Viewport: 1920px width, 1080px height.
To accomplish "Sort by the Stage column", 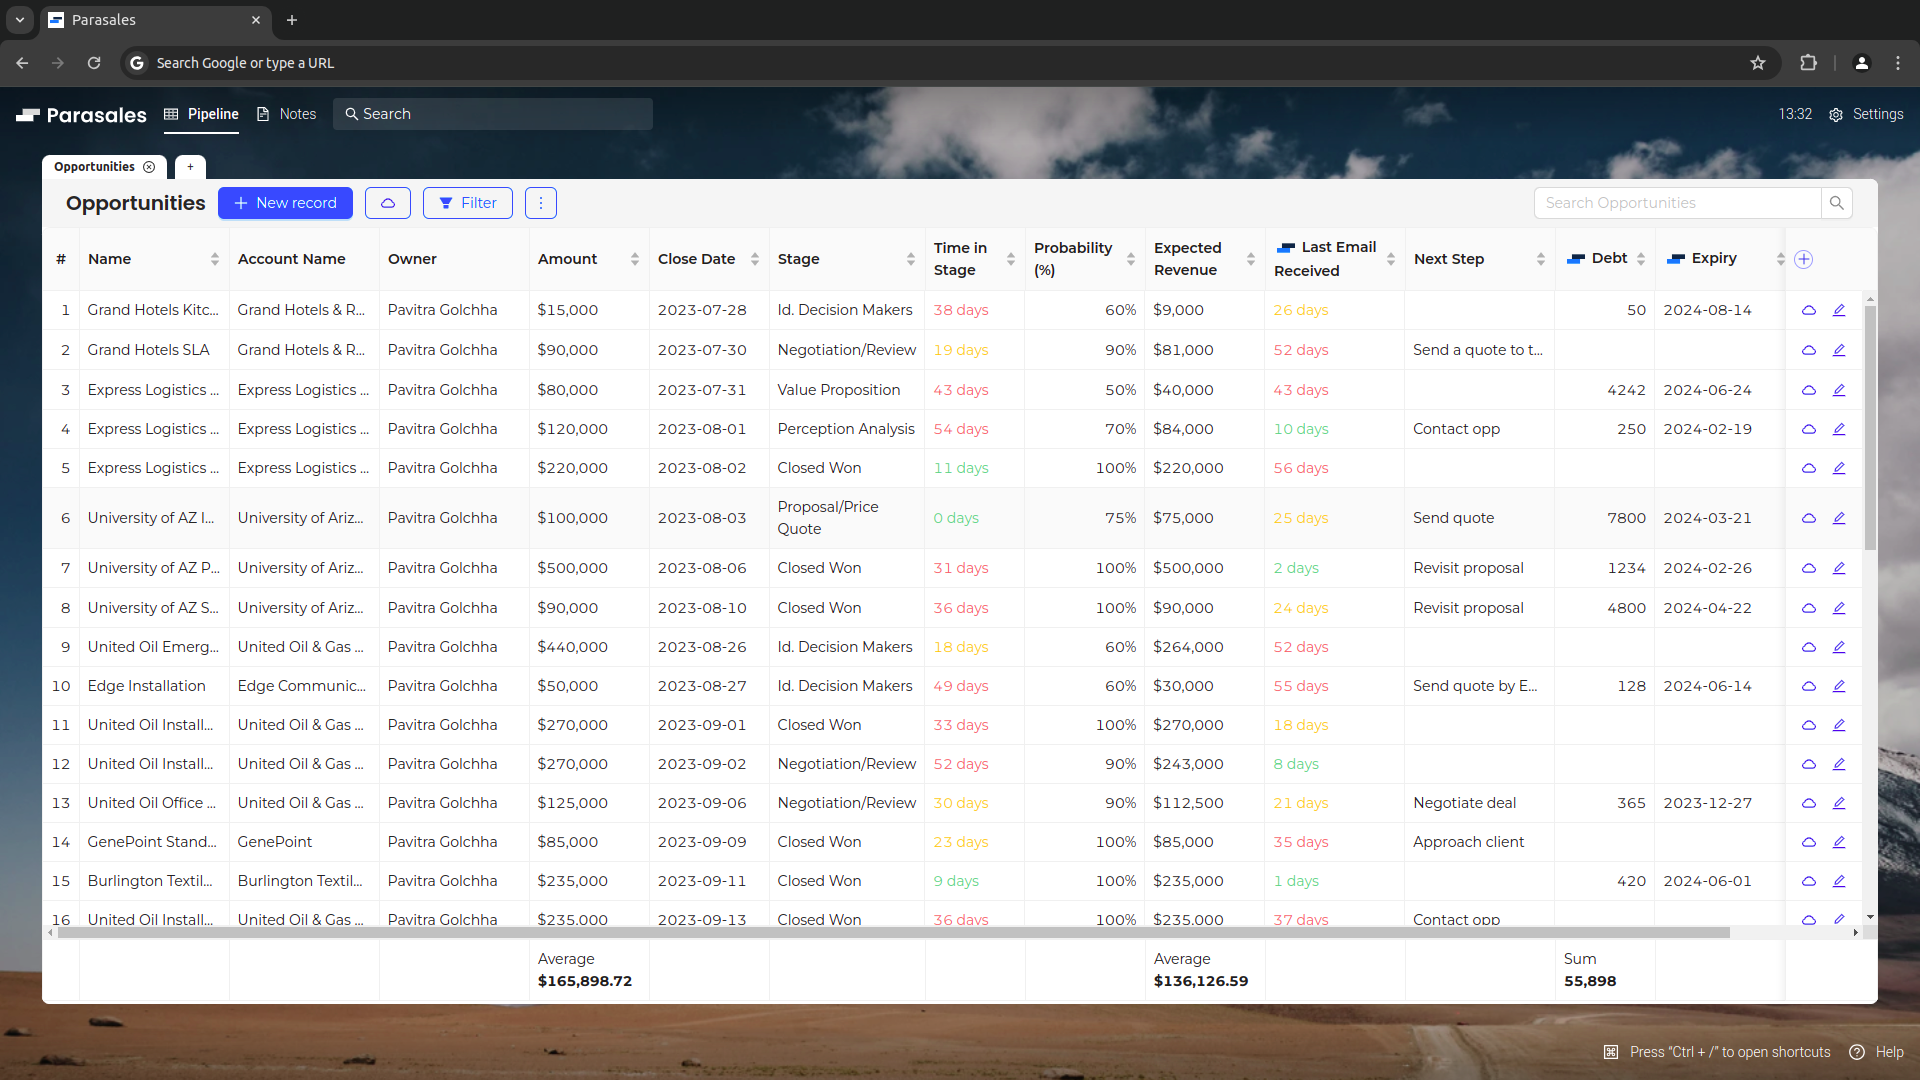I will (911, 259).
